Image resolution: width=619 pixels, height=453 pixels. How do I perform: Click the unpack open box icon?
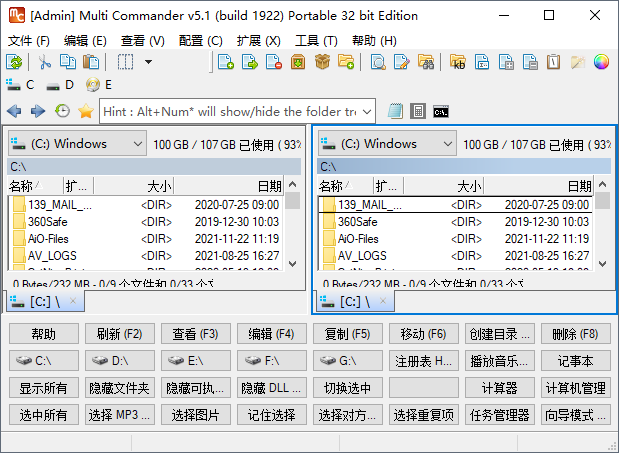[x=322, y=62]
